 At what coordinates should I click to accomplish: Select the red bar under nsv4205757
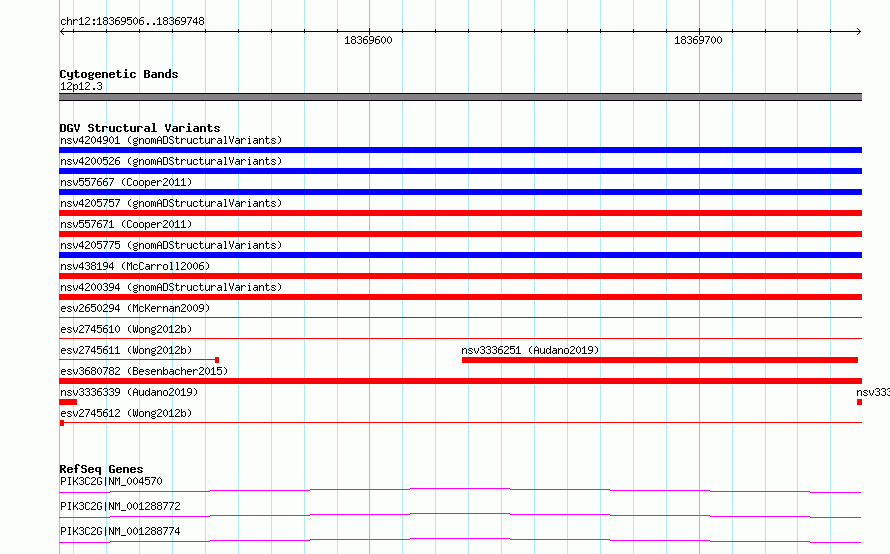coord(460,213)
